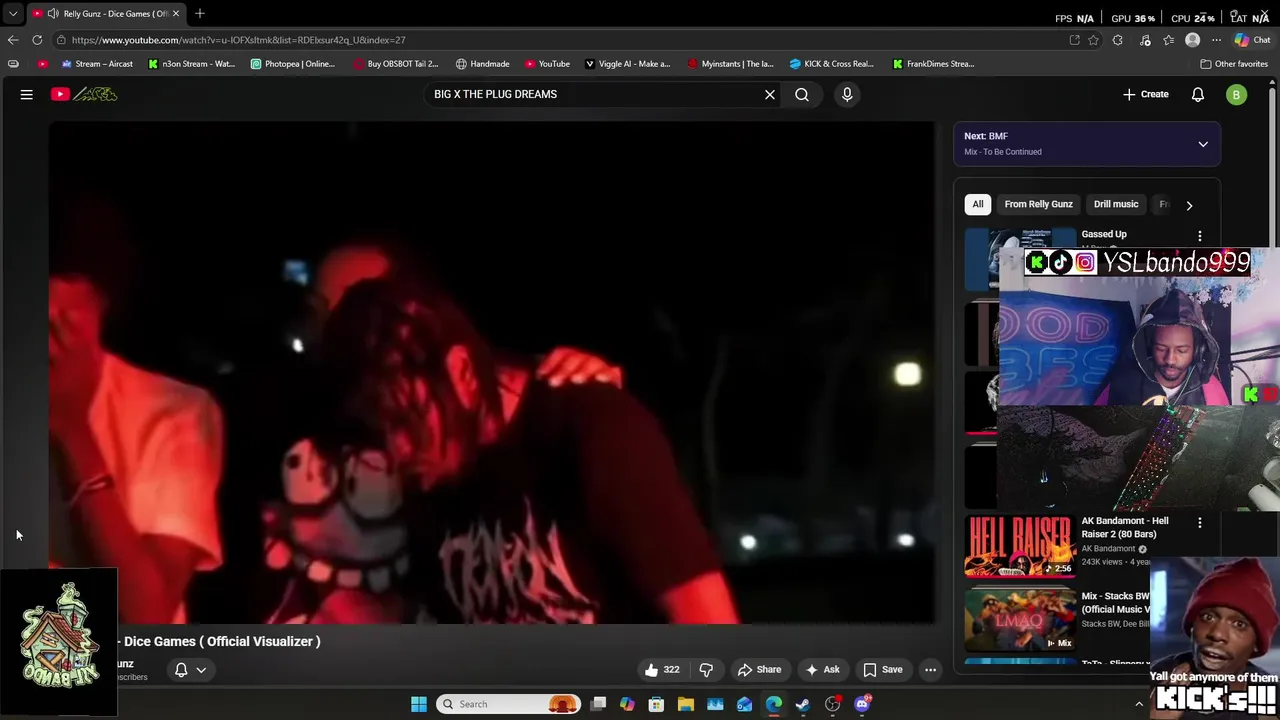The image size is (1280, 720).
Task: Filter by Drill music chip
Action: 1116,204
